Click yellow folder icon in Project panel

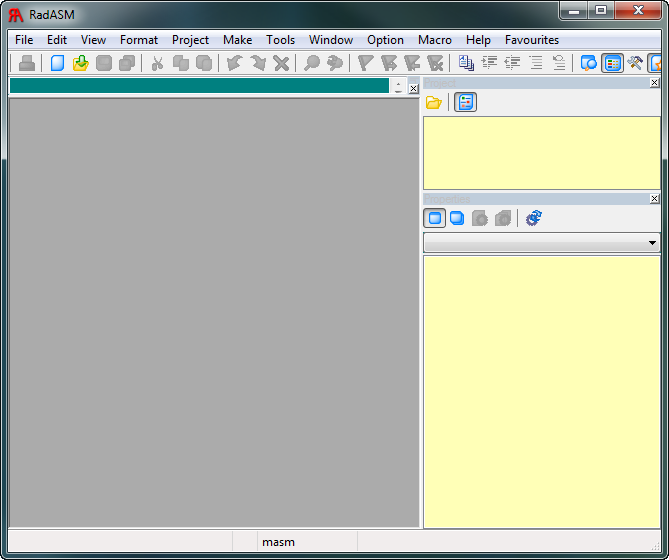pos(434,102)
